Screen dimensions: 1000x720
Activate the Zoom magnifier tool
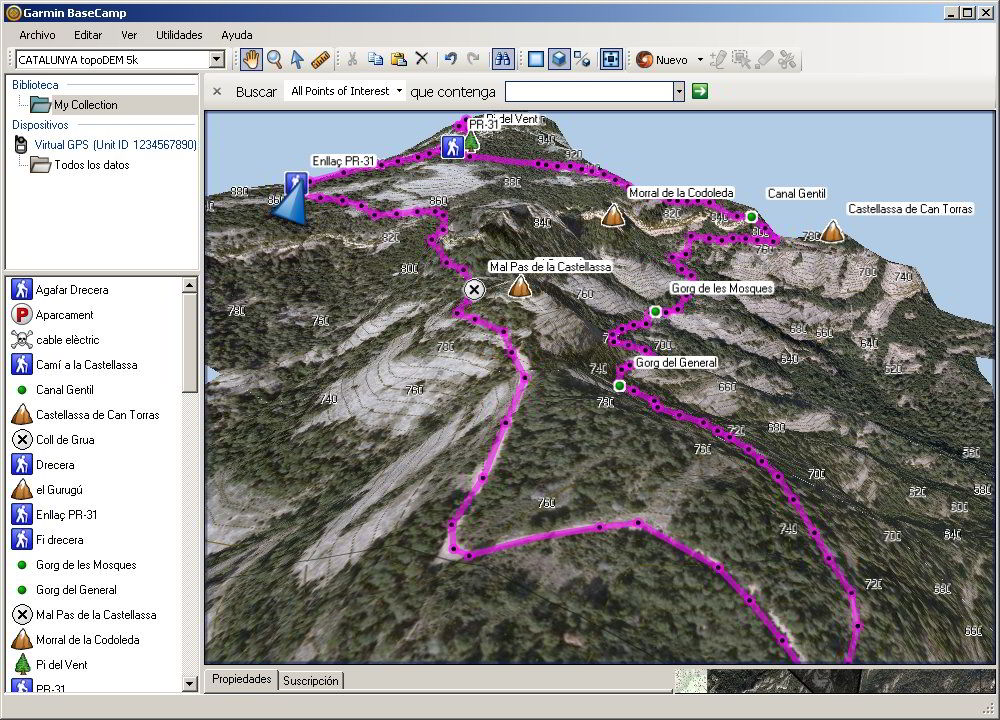(x=274, y=60)
